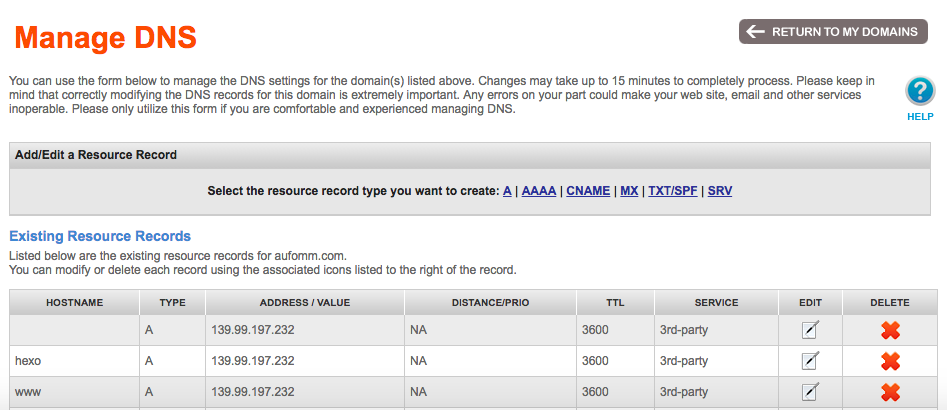Delete the blank-hostname A record
Viewport: 947px width, 410px height.
(x=890, y=330)
